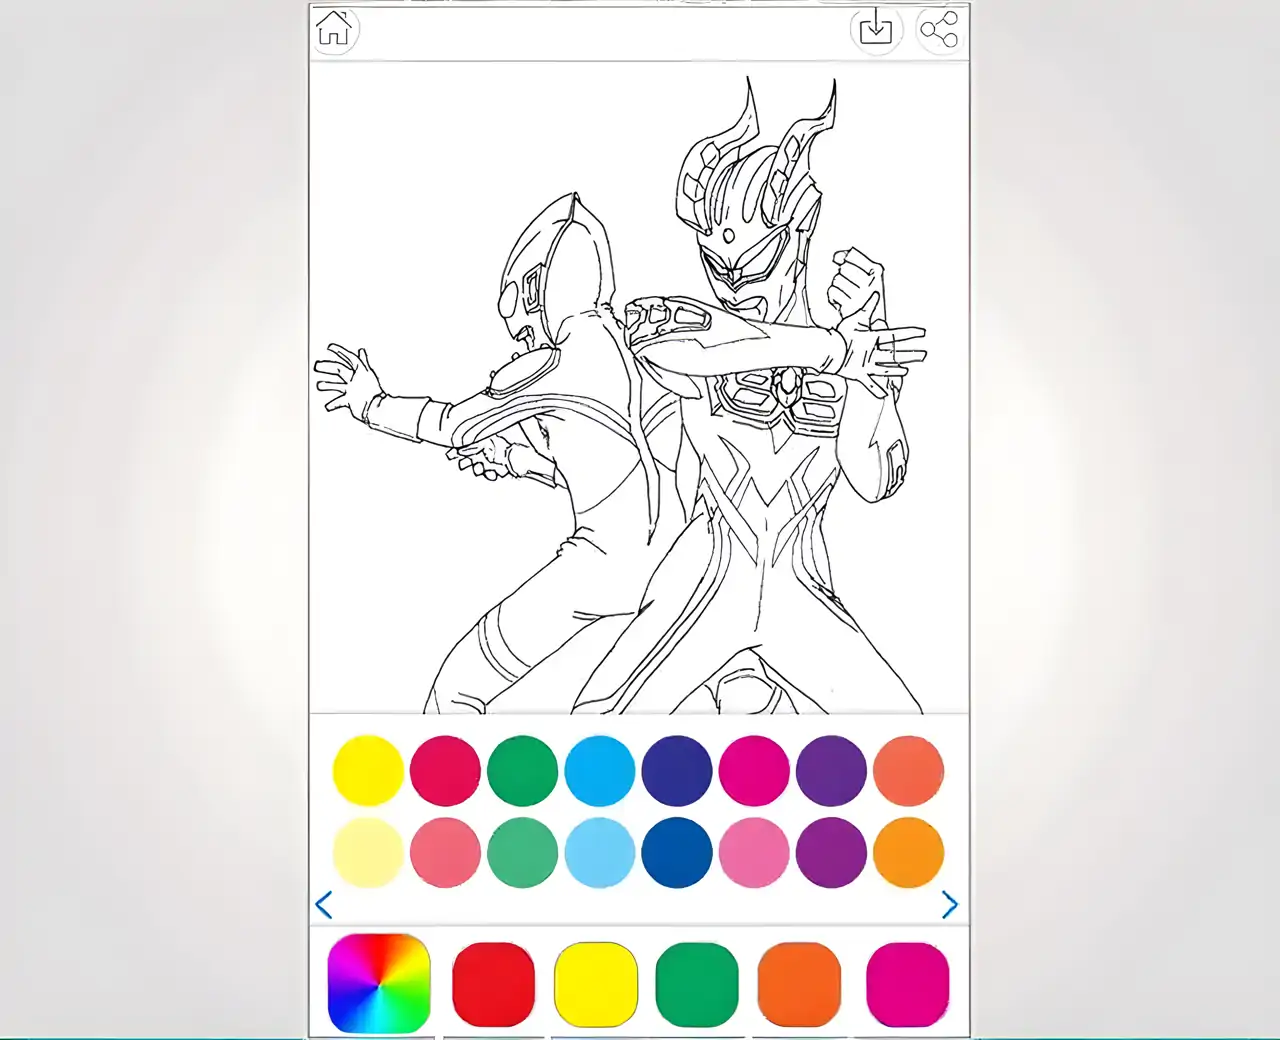Pick crimson red in top palette row
Viewport: 1280px width, 1040px height.
click(445, 771)
